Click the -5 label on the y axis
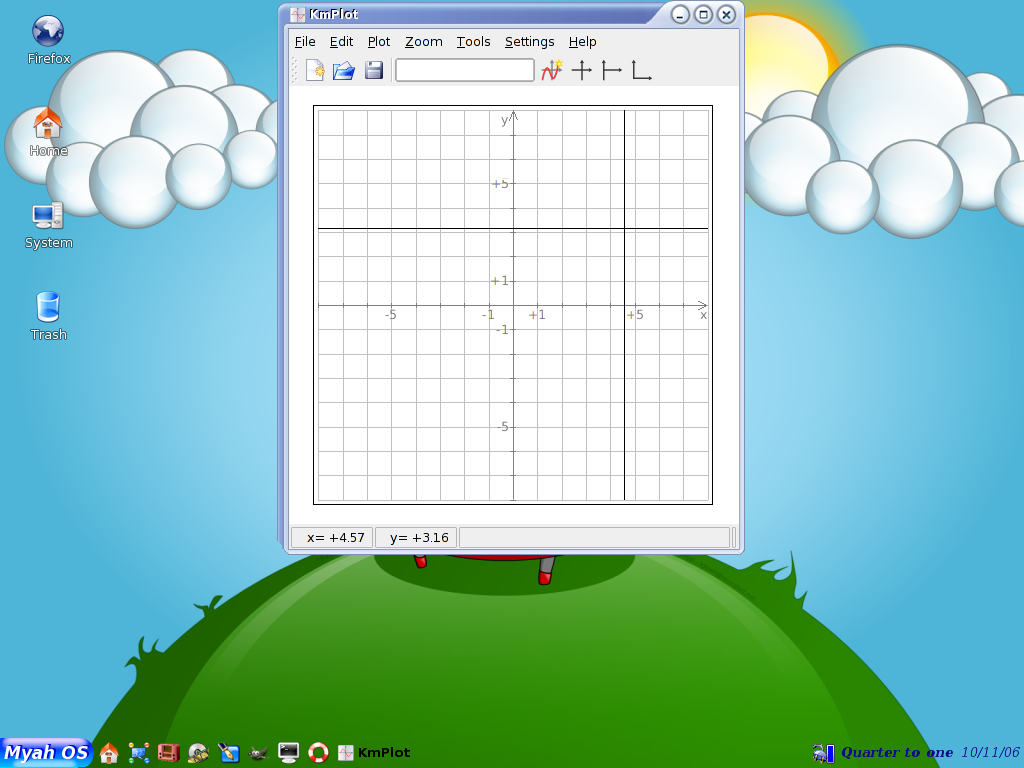The width and height of the screenshot is (1024, 768). click(x=502, y=427)
